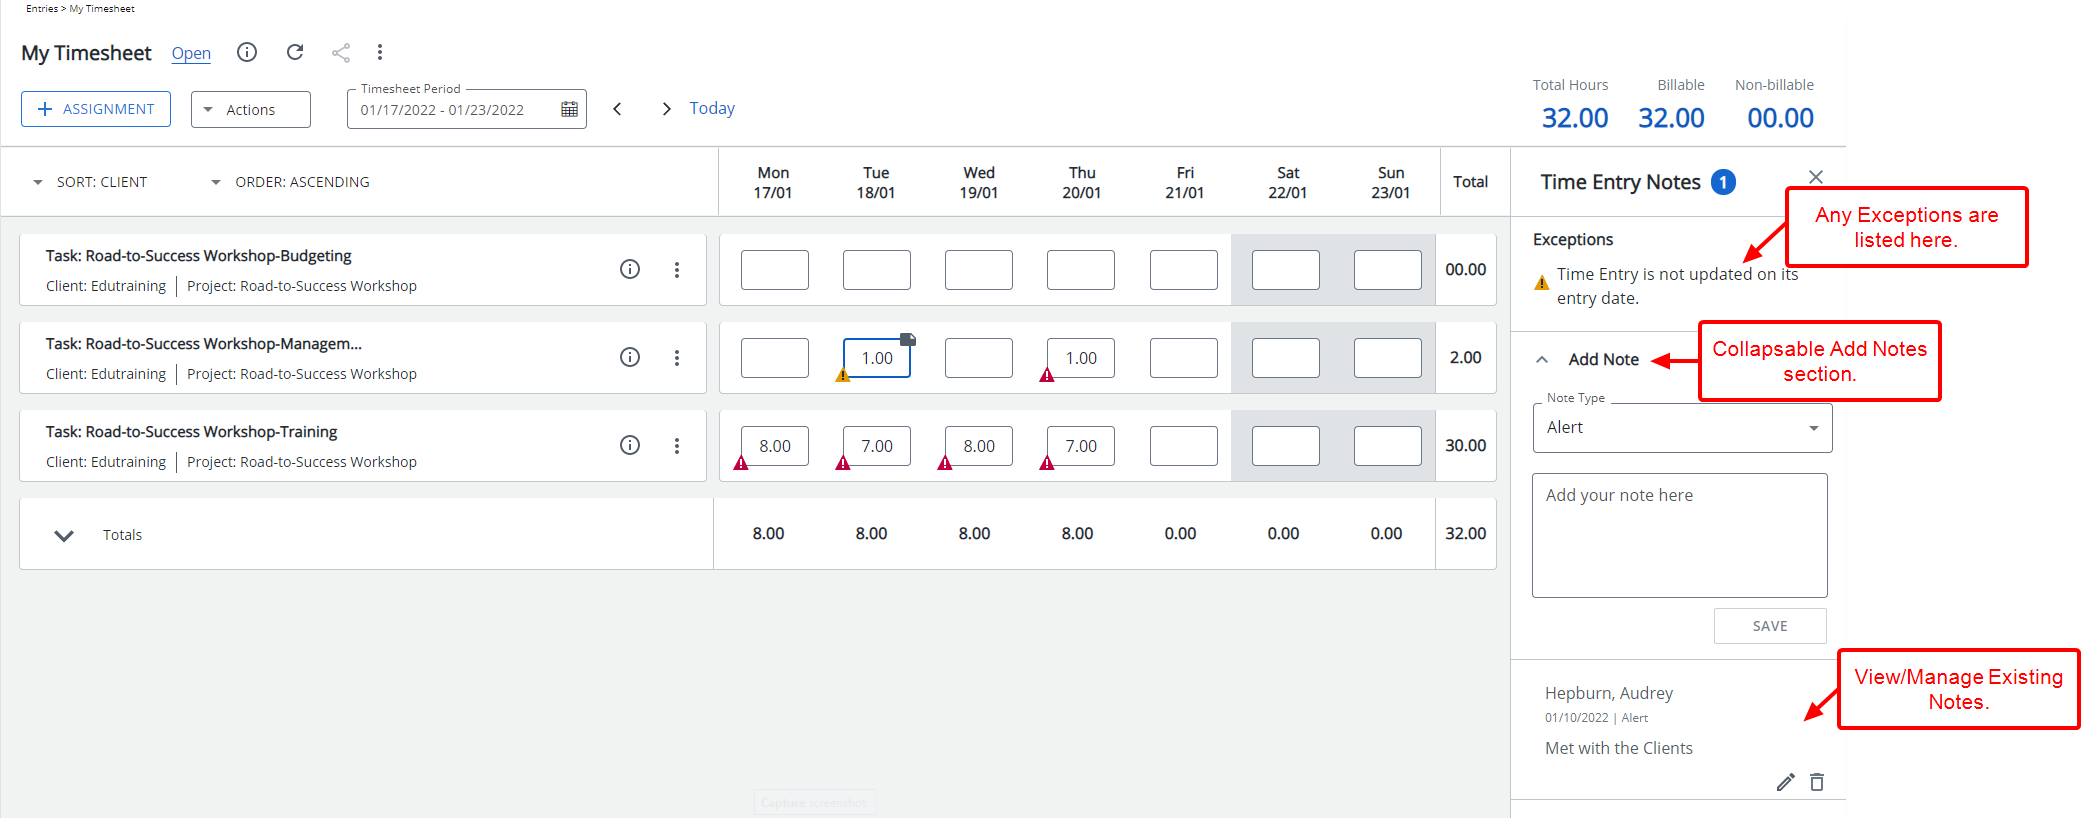Collapse the Add Note section
The height and width of the screenshot is (818, 2093).
[1542, 359]
